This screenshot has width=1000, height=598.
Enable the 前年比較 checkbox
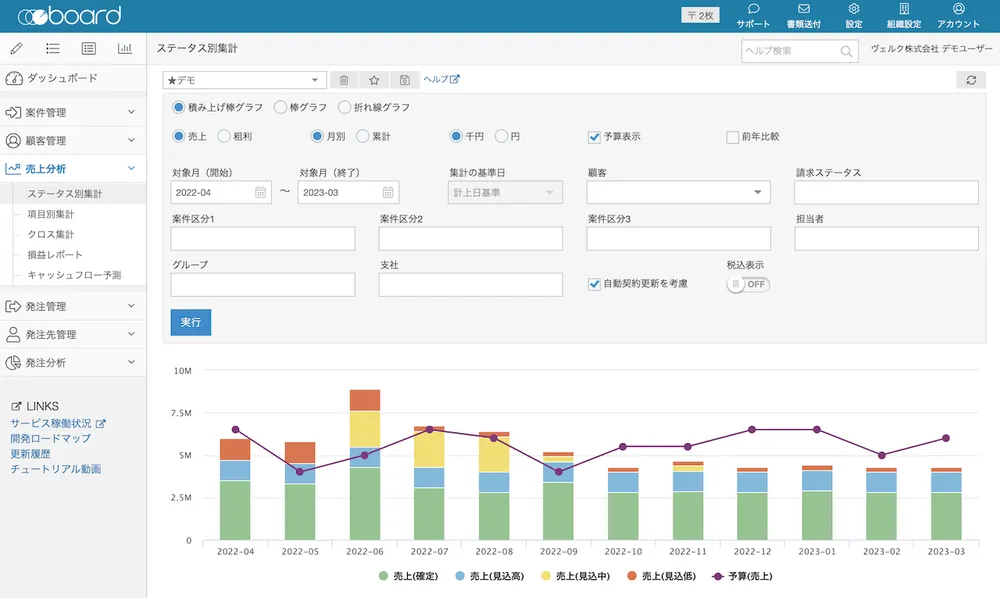[732, 136]
